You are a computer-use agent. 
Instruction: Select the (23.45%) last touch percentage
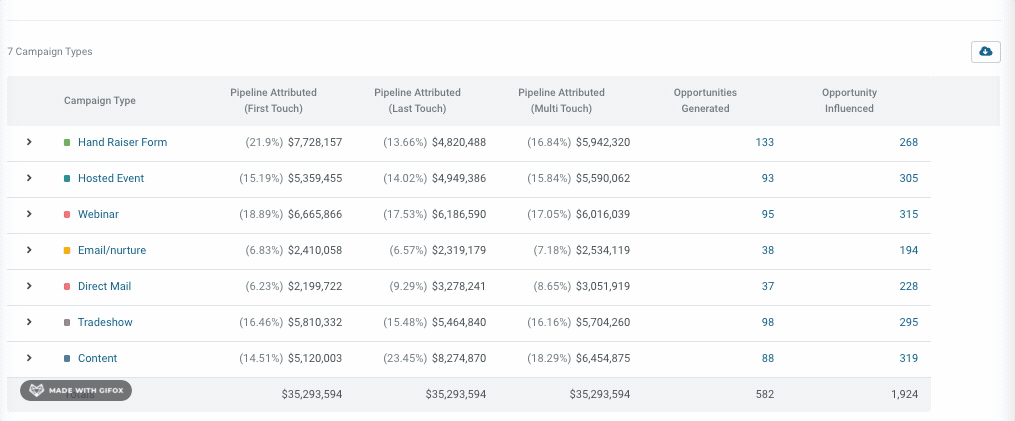pyautogui.click(x=405, y=358)
